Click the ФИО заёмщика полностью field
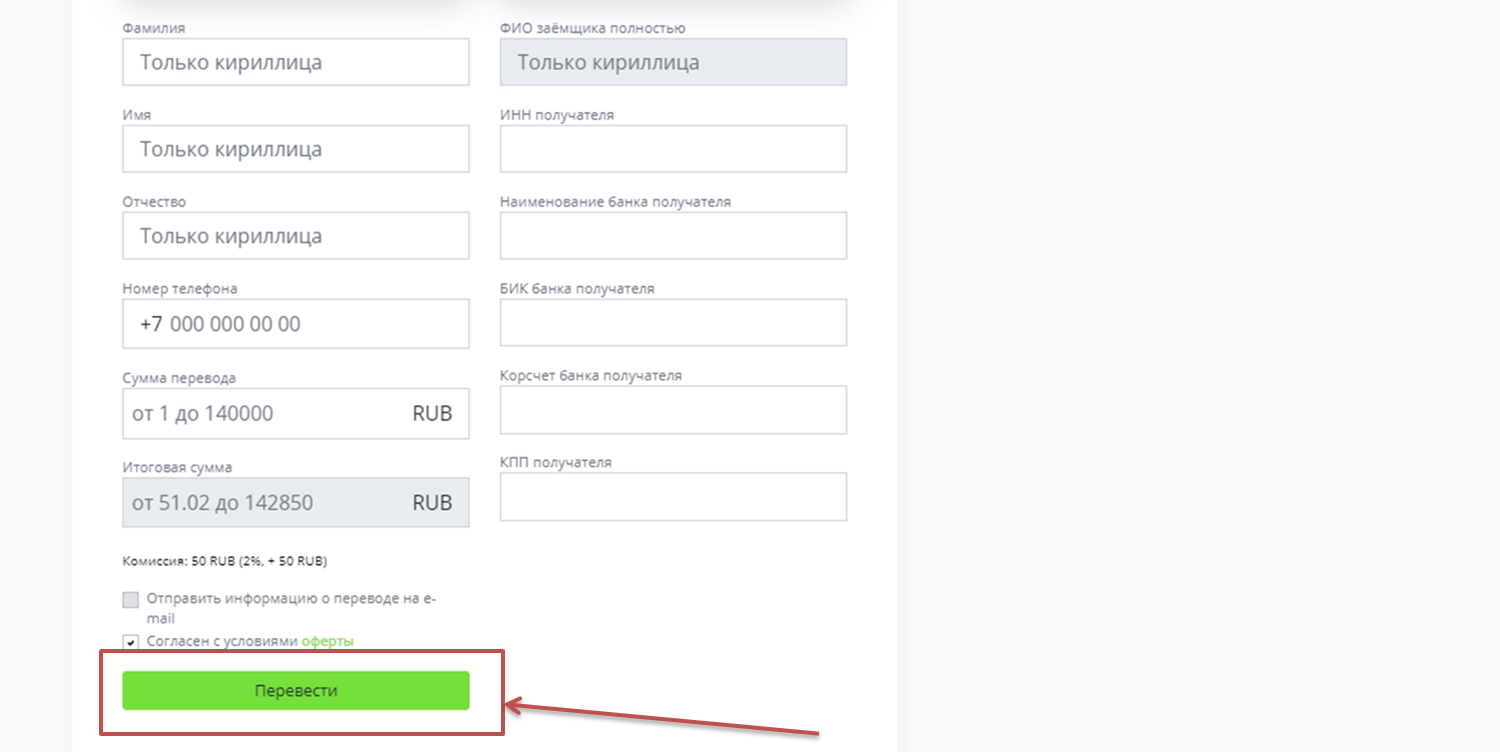This screenshot has height=752, width=1500. point(673,62)
